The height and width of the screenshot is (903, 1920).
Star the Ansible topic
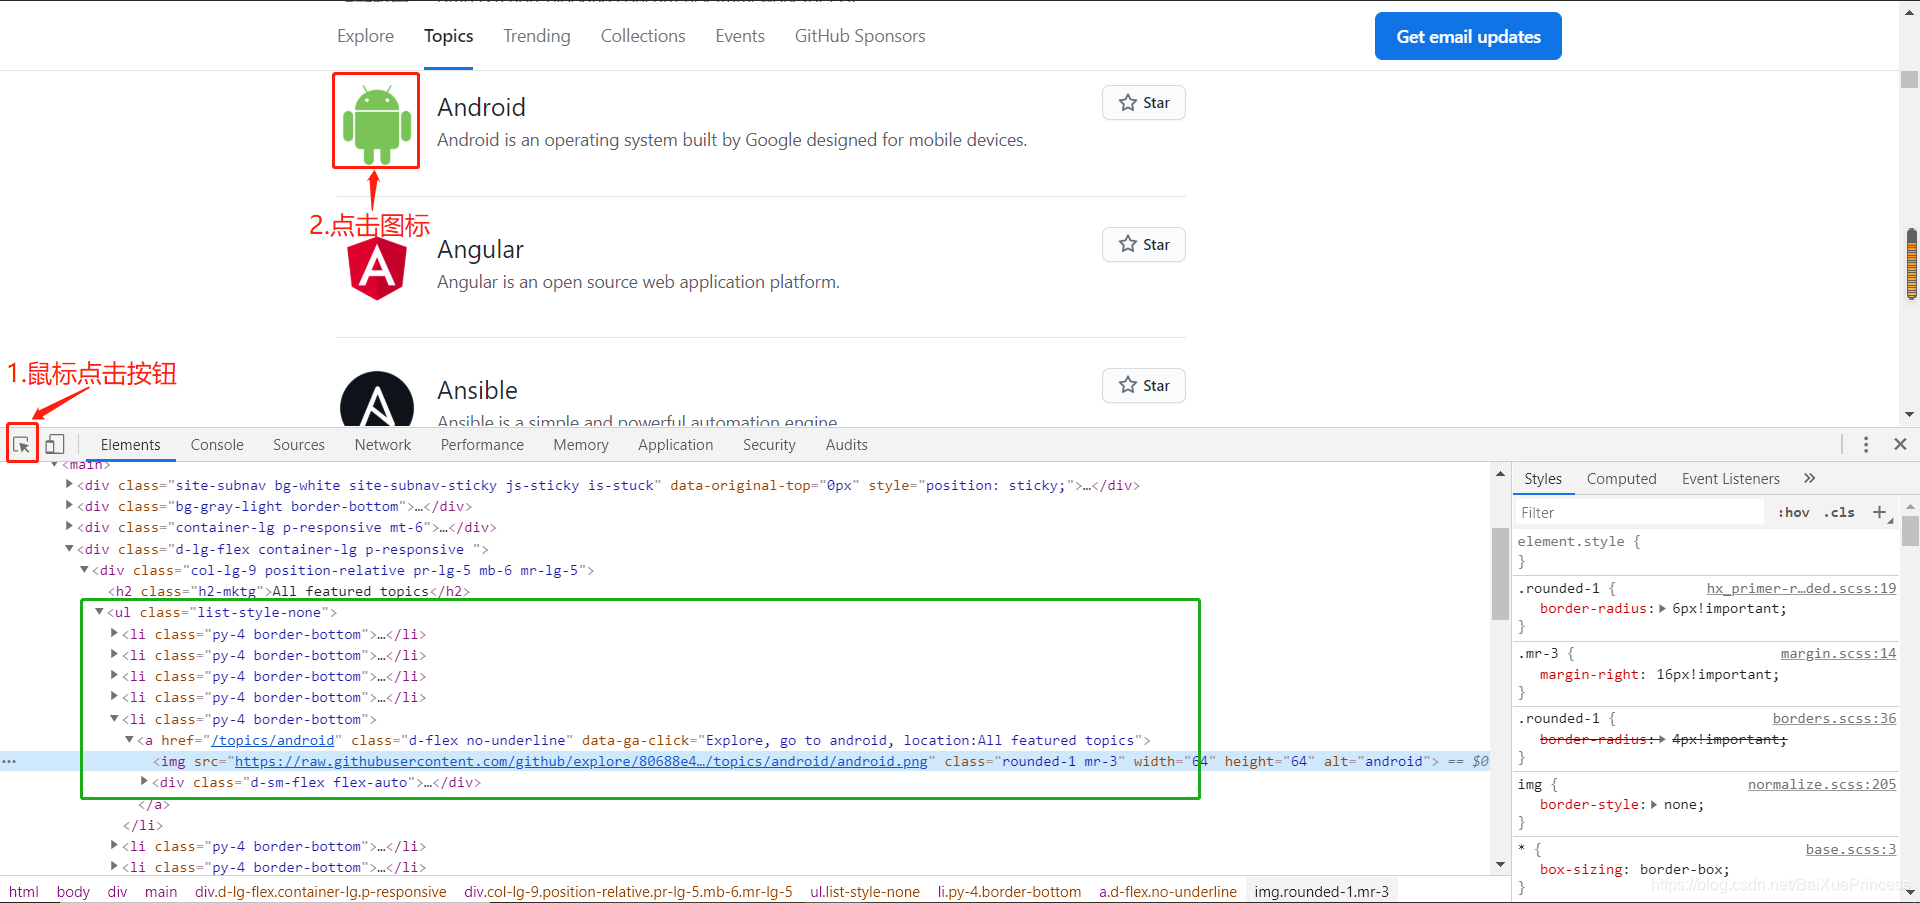tap(1144, 386)
